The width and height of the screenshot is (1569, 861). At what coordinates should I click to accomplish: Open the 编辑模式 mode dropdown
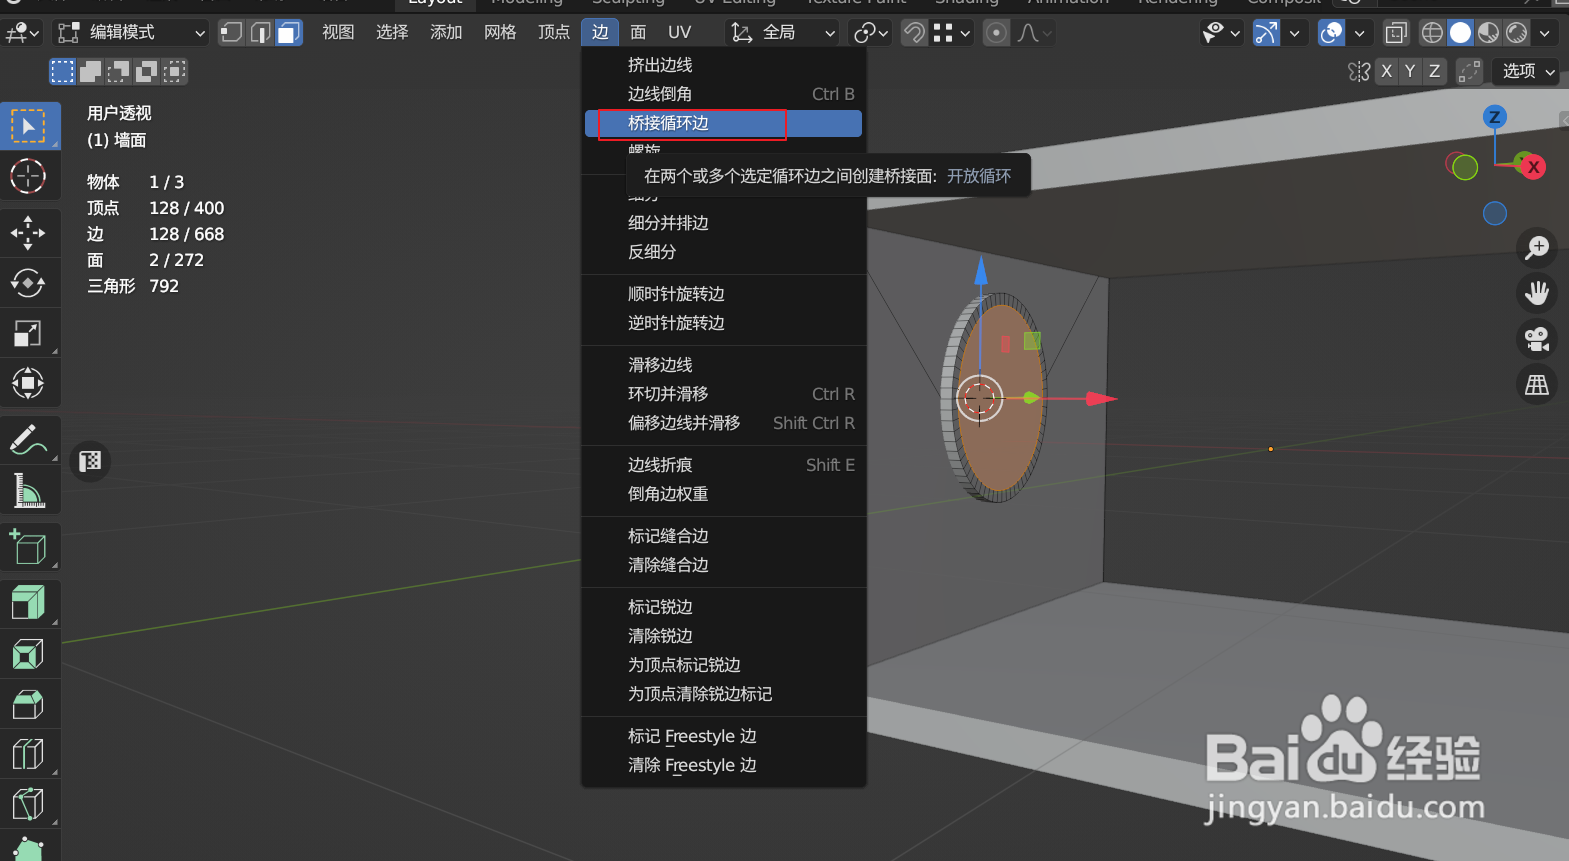tap(131, 33)
